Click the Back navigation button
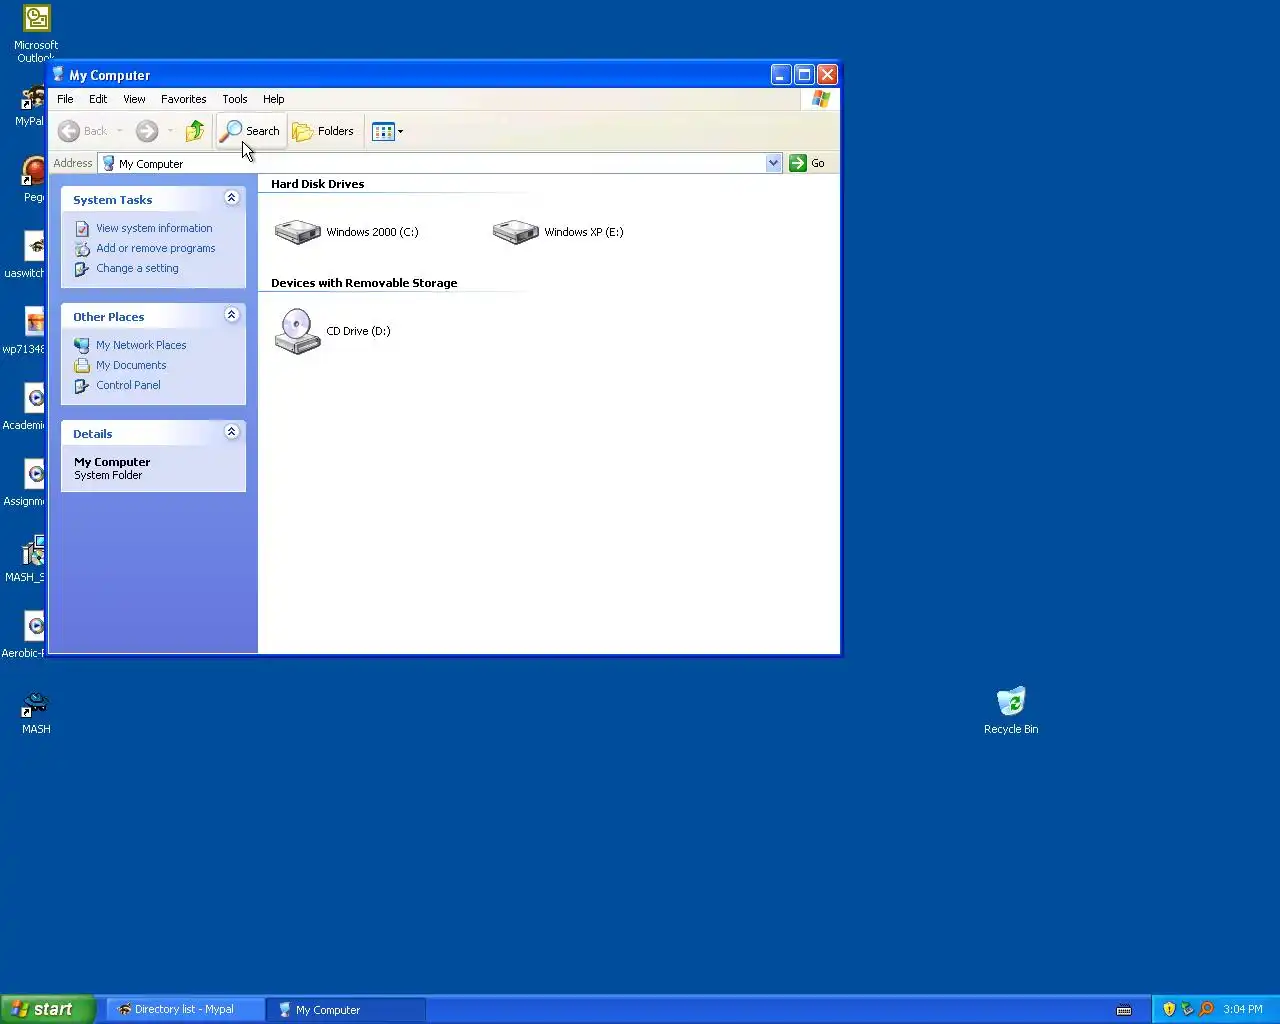The height and width of the screenshot is (1024, 1280). coord(82,131)
